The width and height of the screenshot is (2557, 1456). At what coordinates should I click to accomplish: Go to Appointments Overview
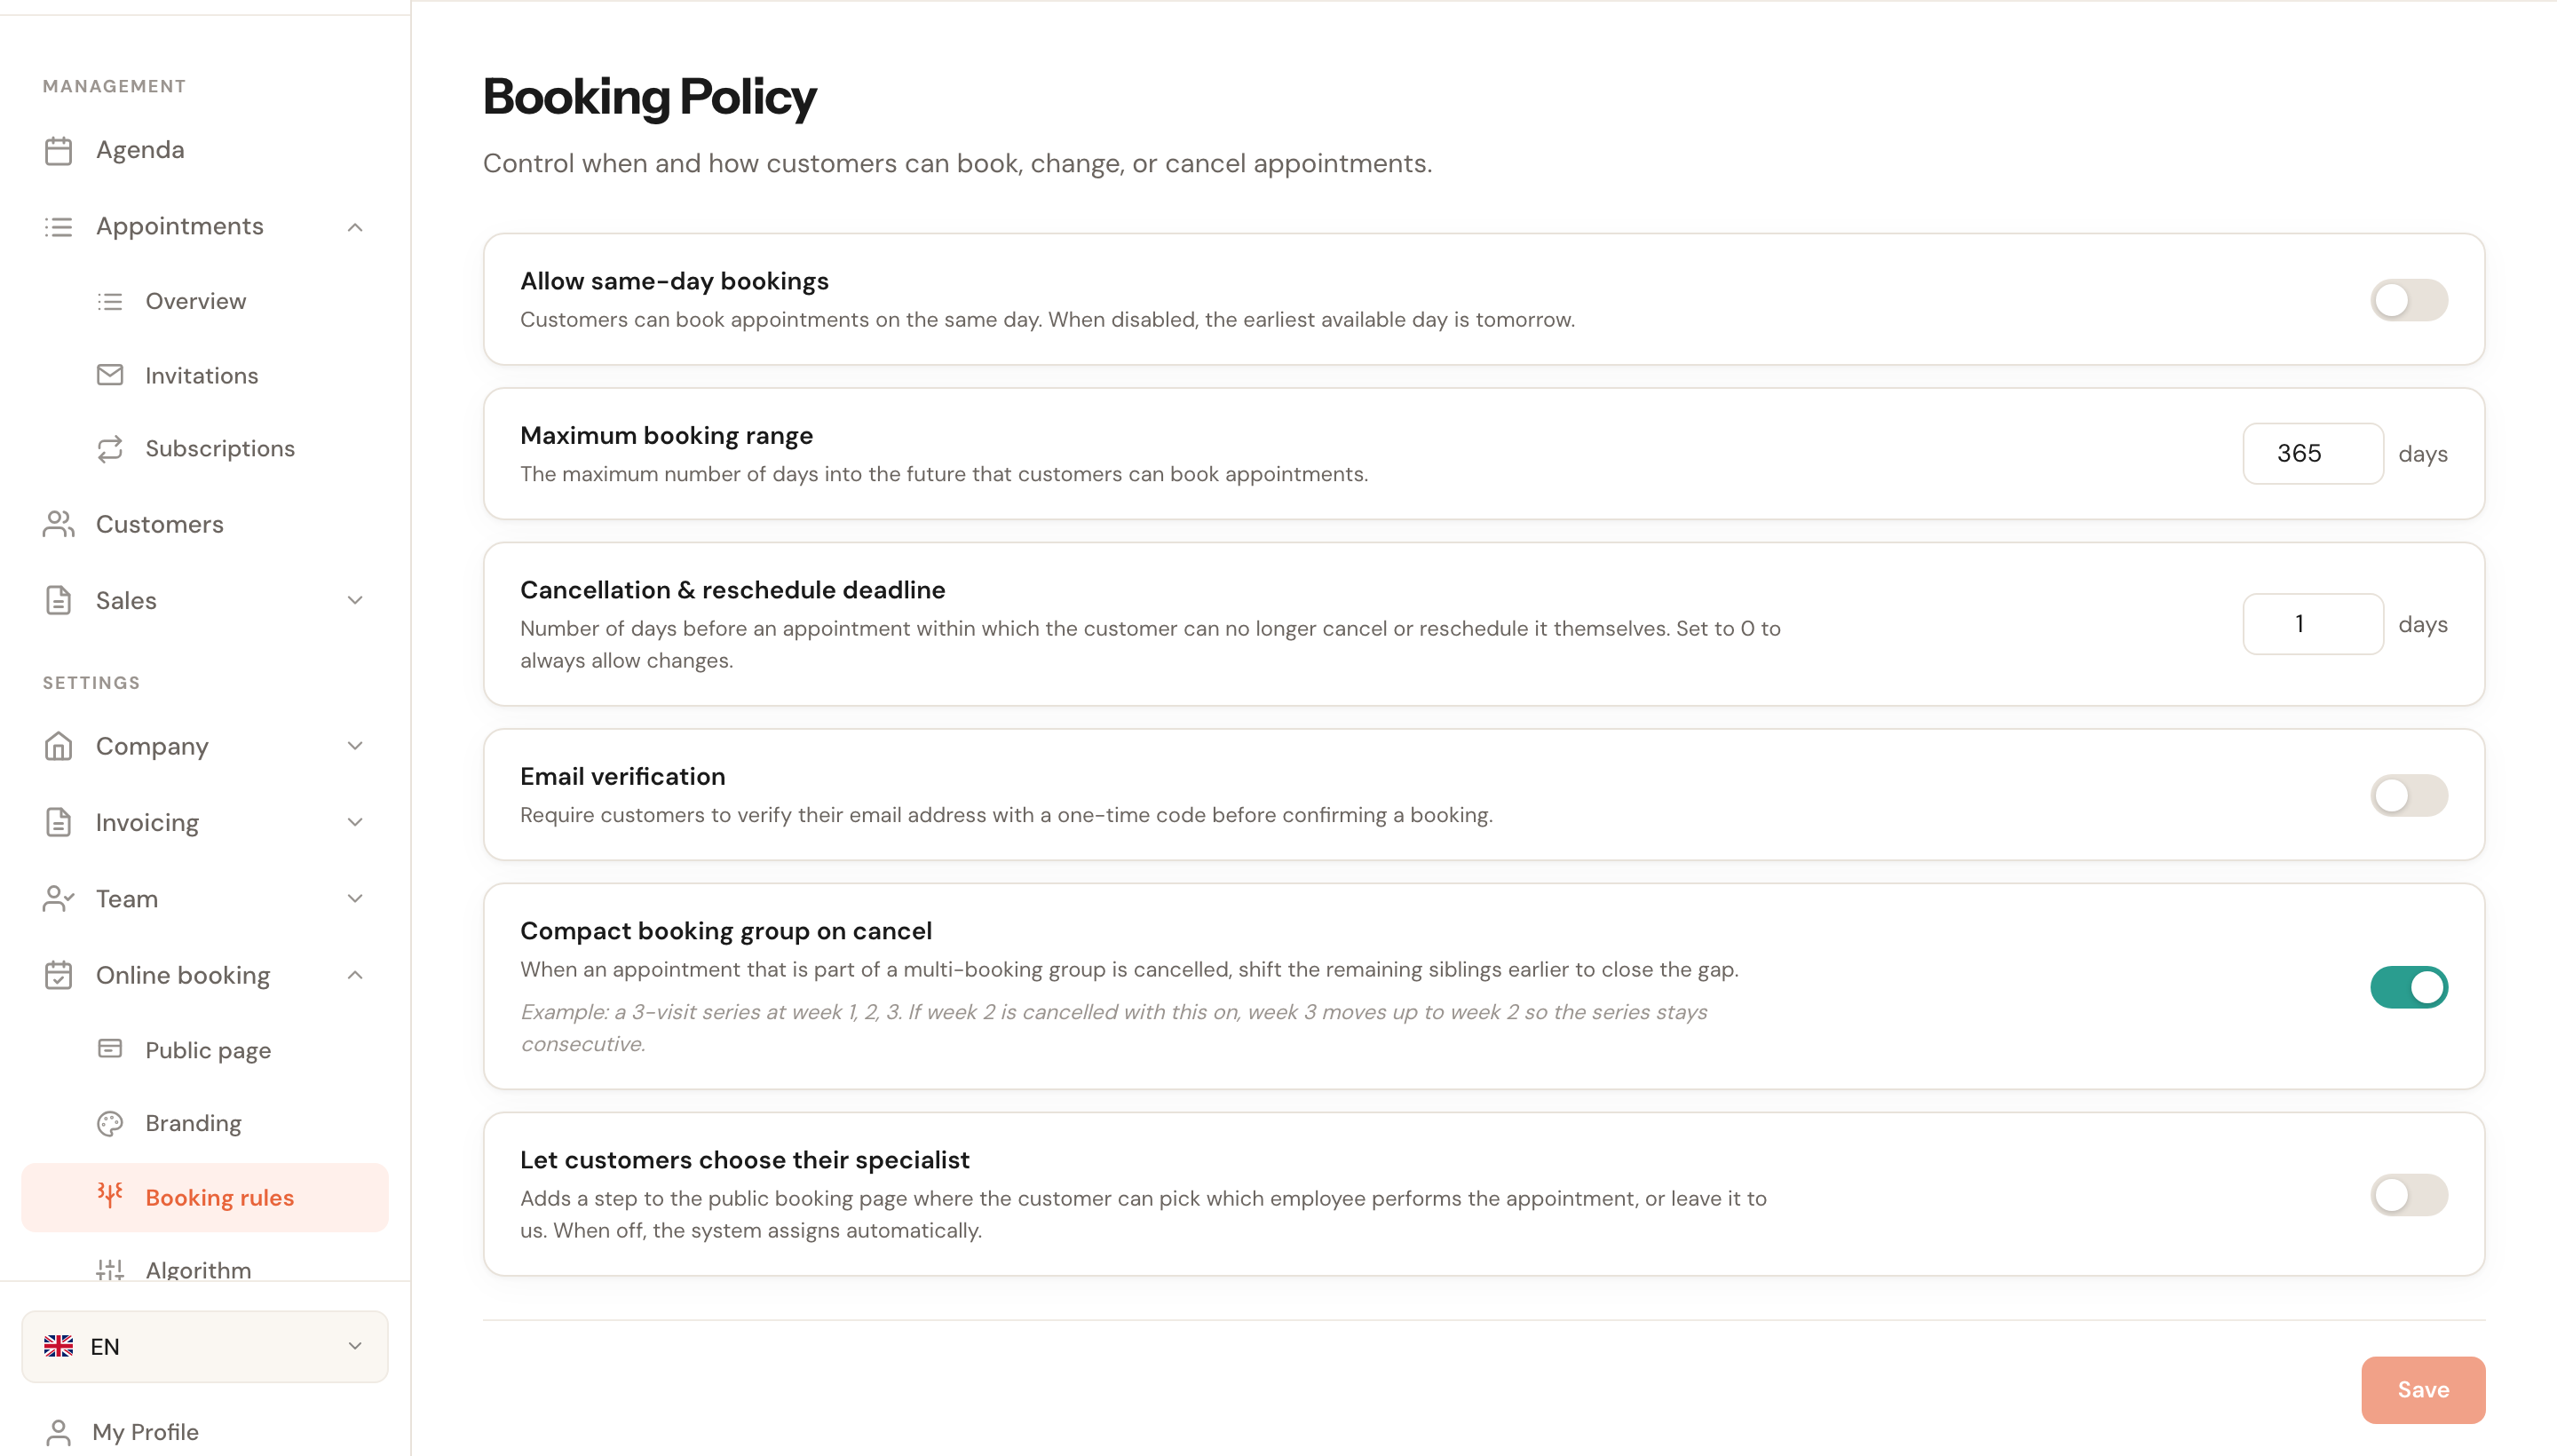pos(205,301)
